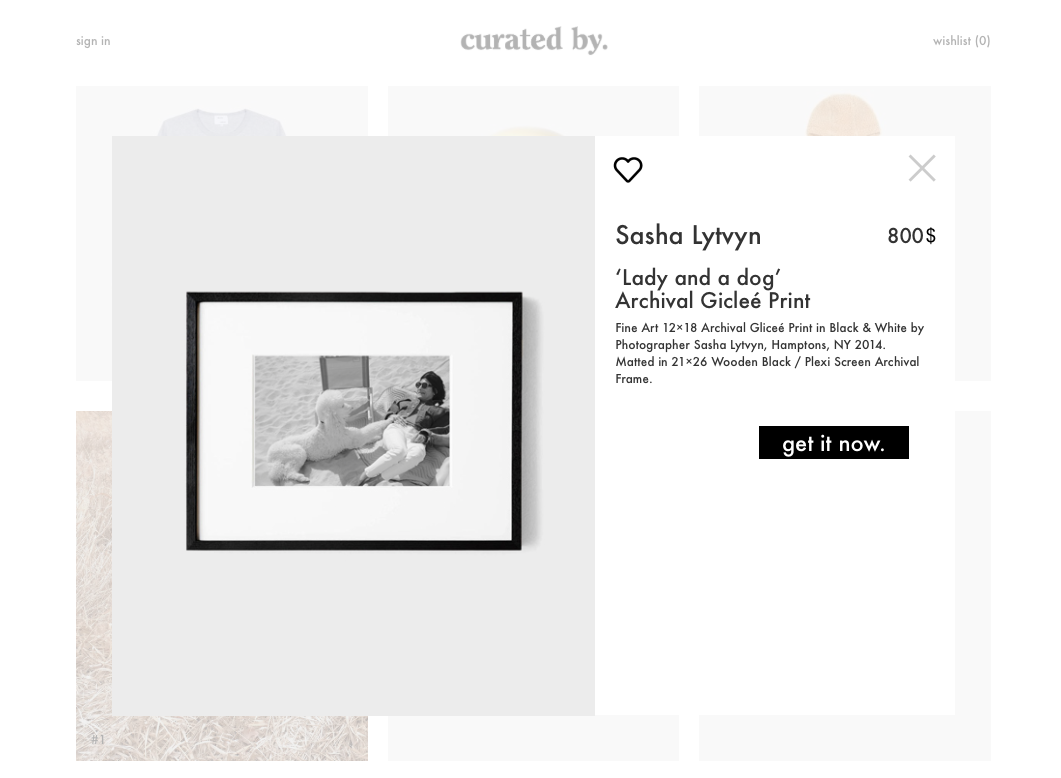The image size is (1061, 778).
Task: Open the sign in link
Action: pos(93,41)
